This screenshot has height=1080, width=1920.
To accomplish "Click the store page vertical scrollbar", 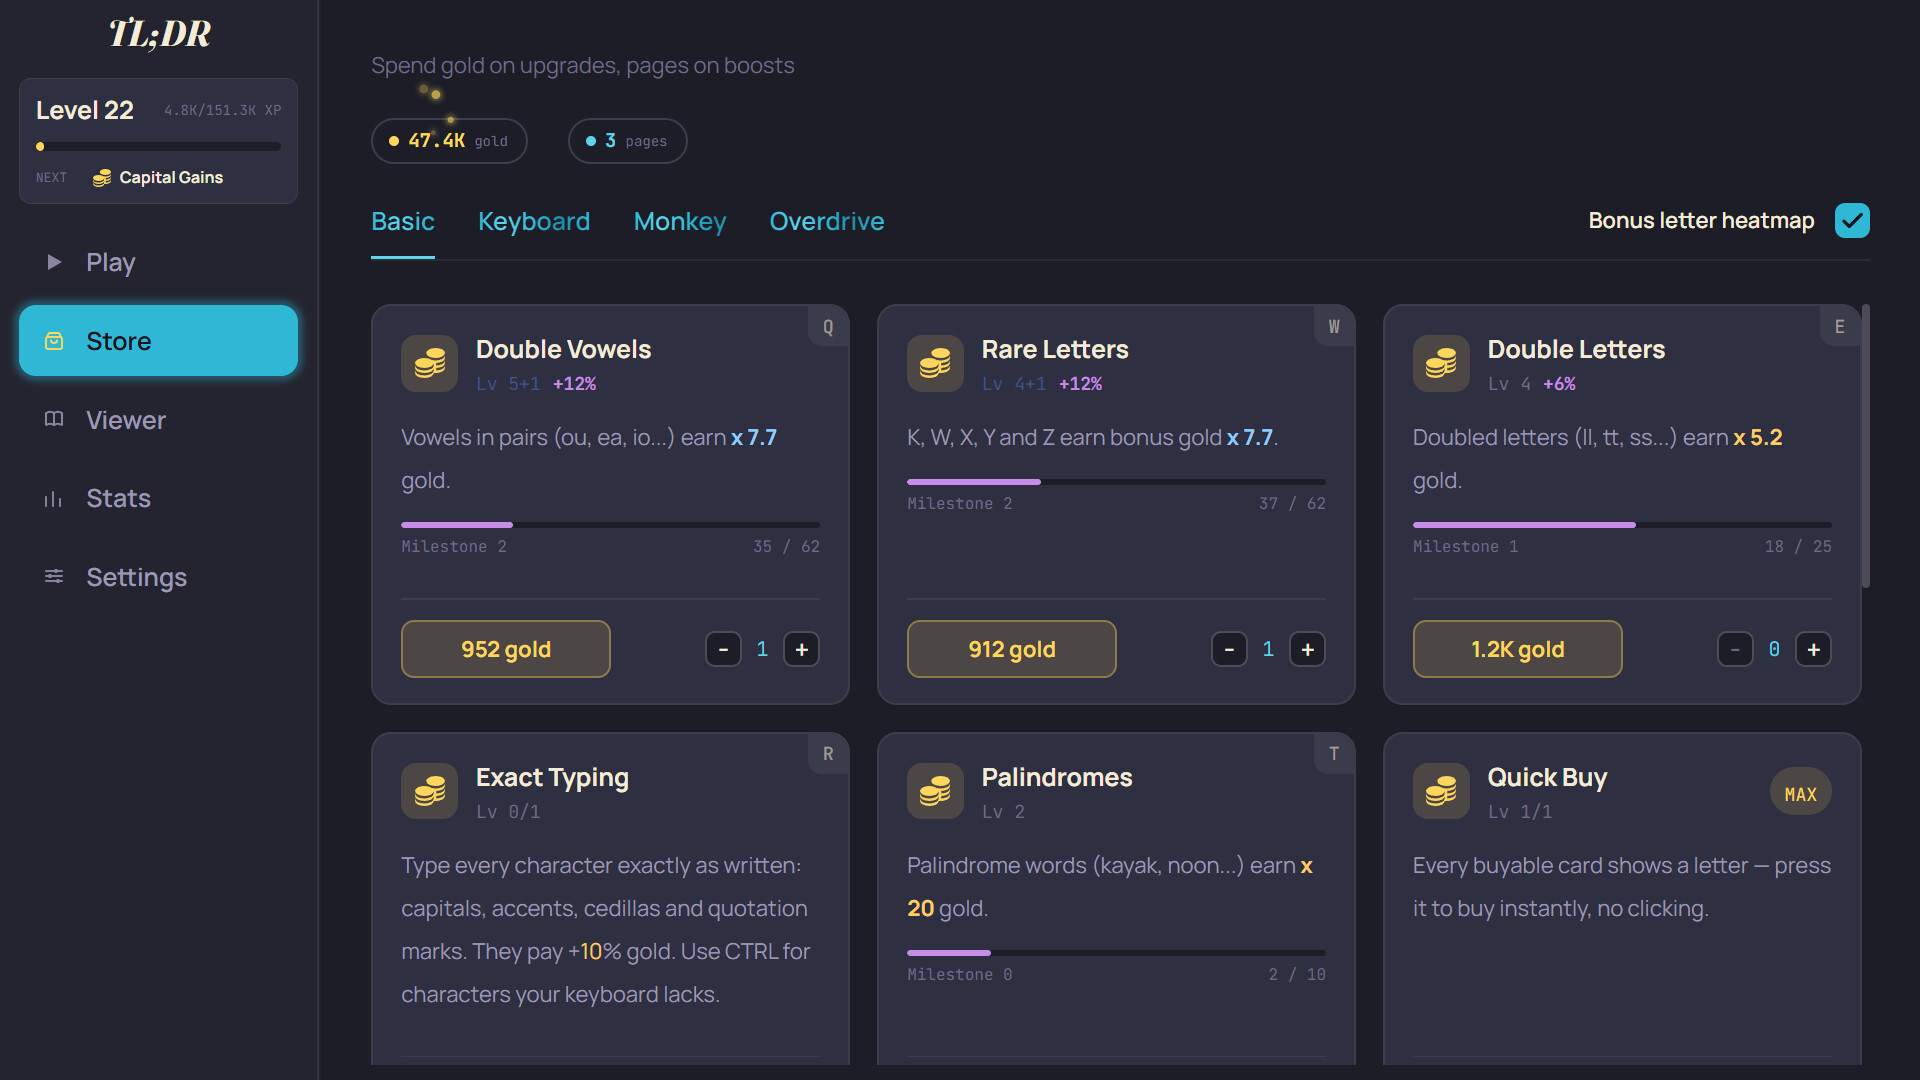I will click(1865, 446).
